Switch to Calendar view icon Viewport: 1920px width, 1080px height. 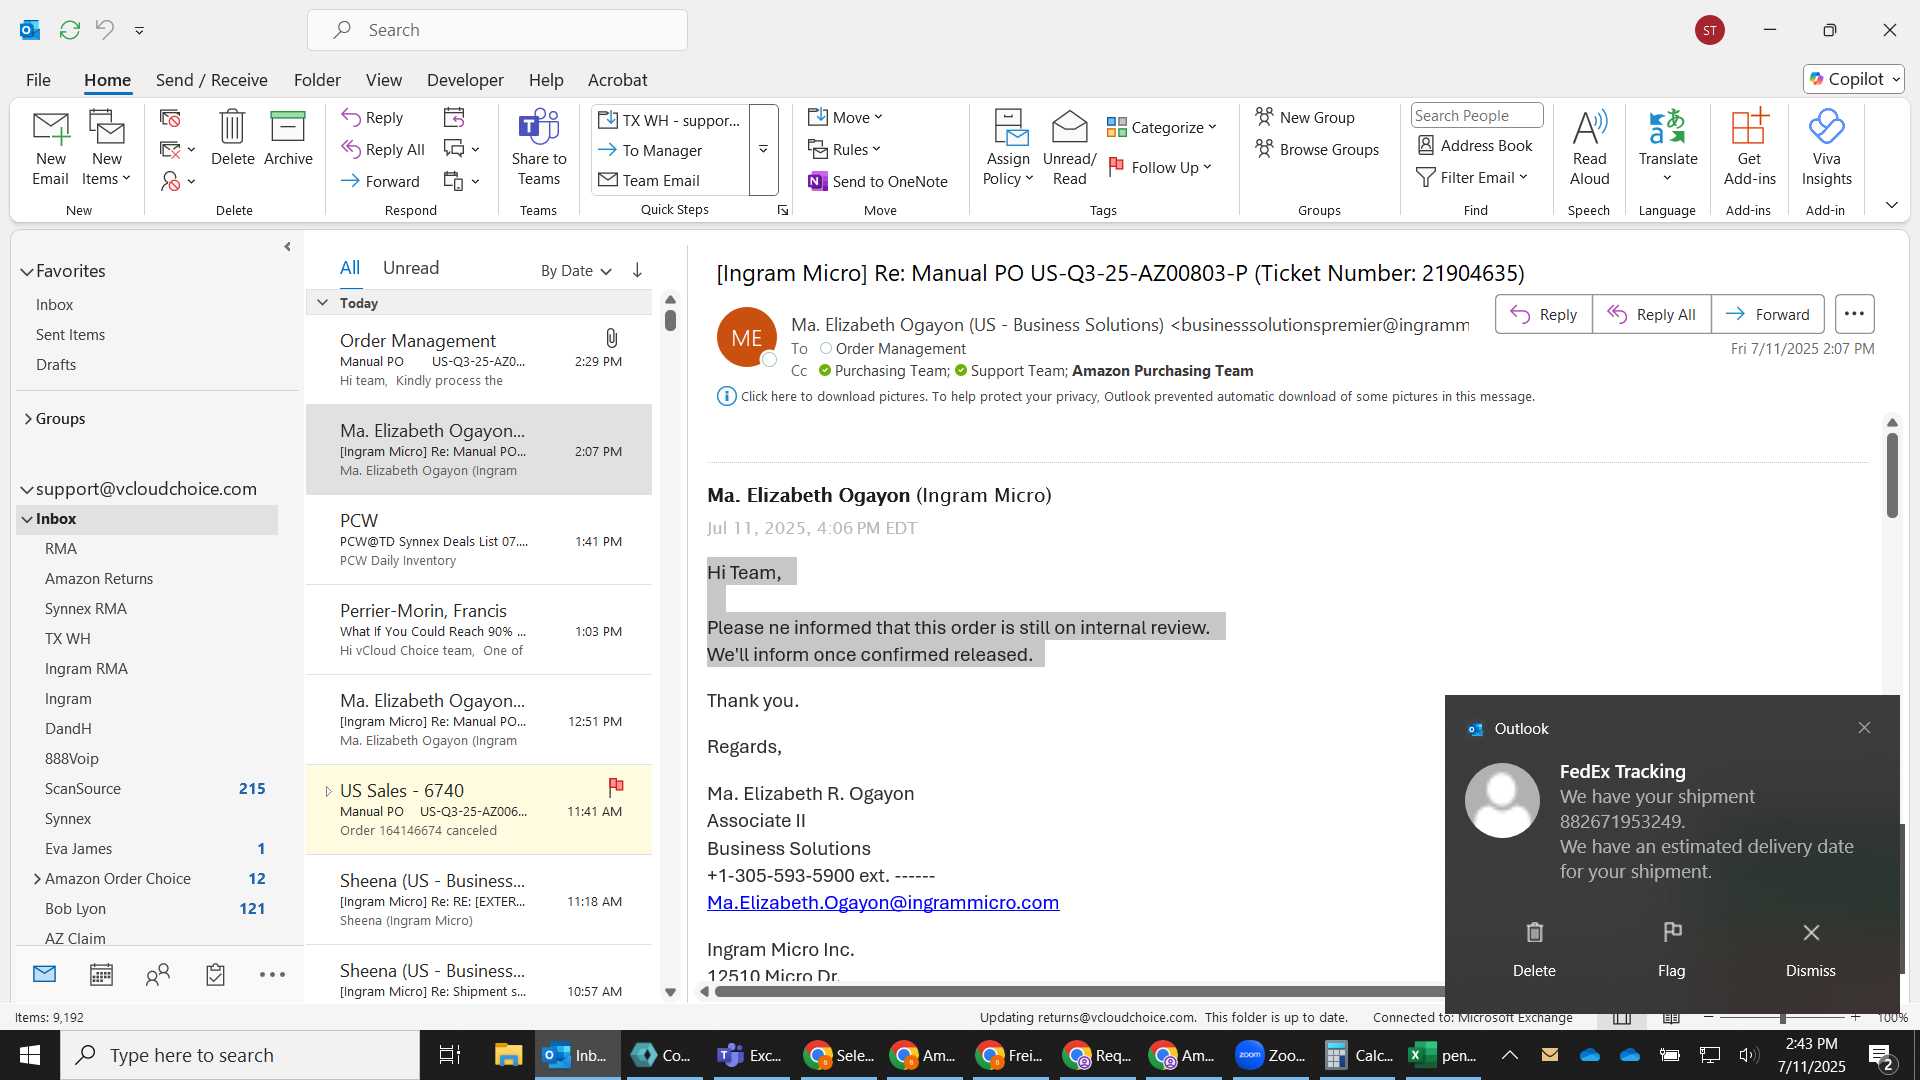pyautogui.click(x=101, y=975)
